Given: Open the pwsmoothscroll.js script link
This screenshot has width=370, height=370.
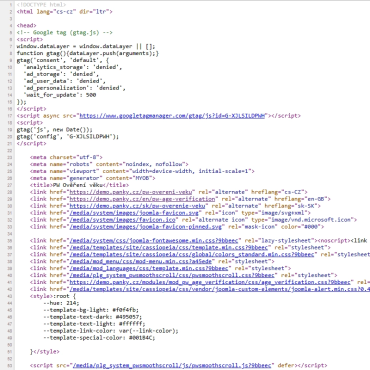Looking at the screenshot, I should click(x=172, y=365).
